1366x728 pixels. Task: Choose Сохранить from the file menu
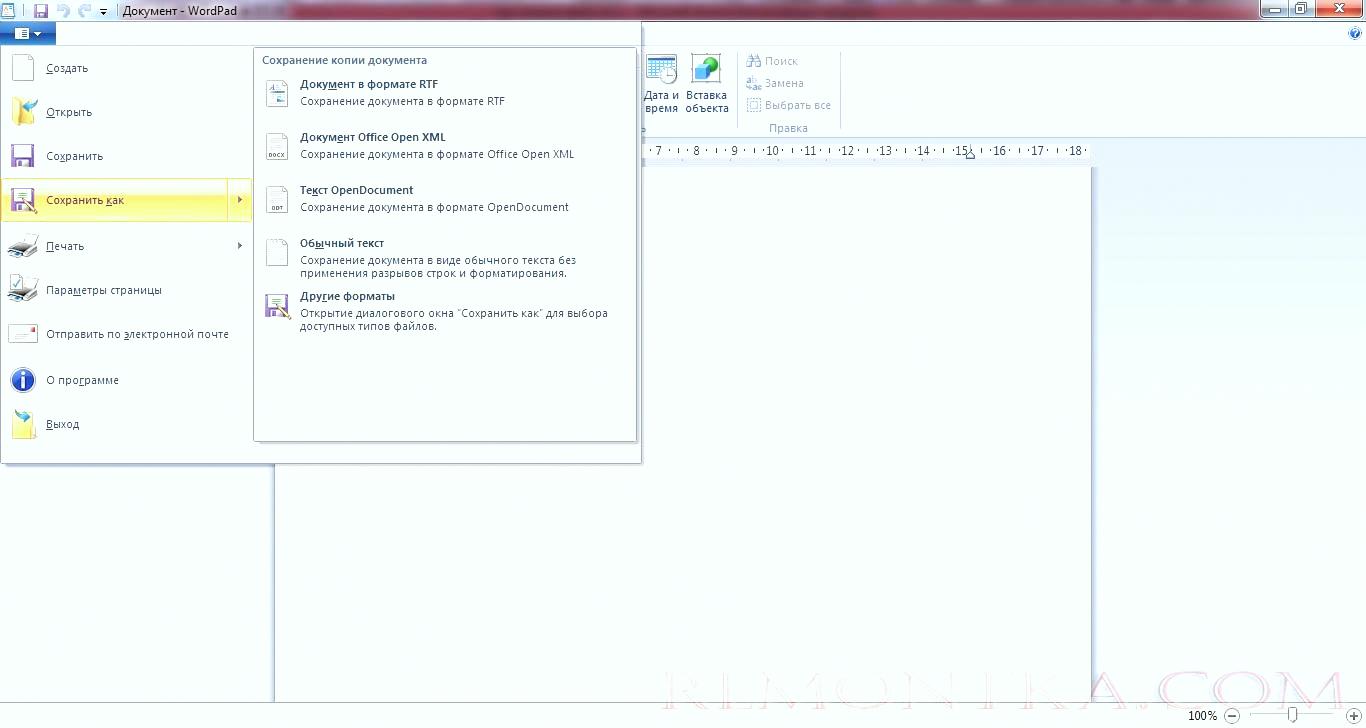(126, 156)
